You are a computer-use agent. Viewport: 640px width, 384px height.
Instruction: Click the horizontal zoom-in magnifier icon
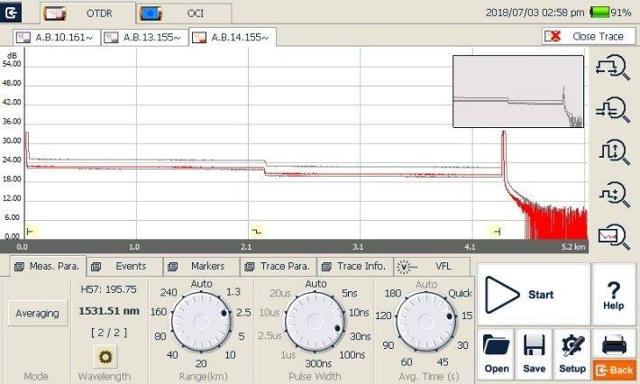[x=613, y=110]
